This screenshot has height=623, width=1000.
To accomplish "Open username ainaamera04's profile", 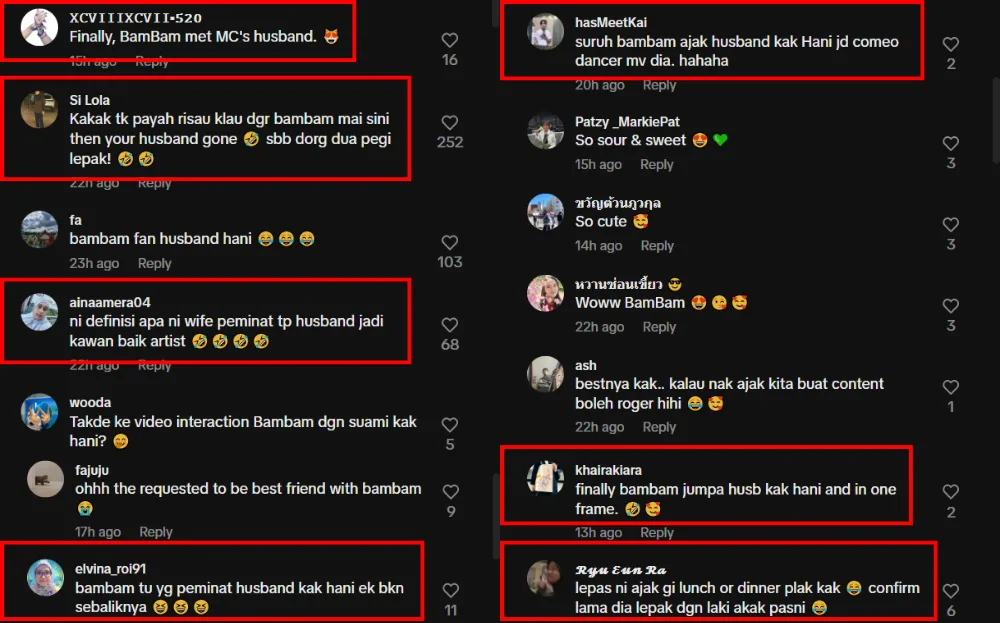I will pyautogui.click(x=110, y=302).
